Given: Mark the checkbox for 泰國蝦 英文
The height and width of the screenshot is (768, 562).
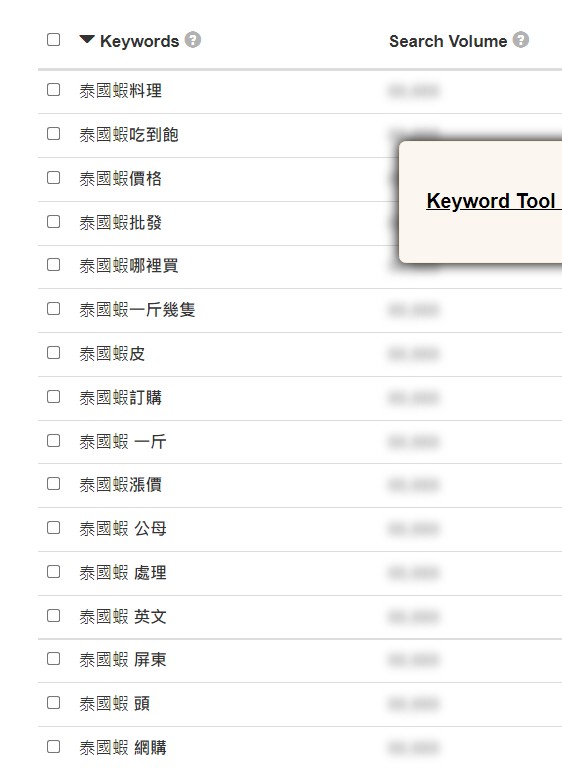Looking at the screenshot, I should tap(53, 615).
